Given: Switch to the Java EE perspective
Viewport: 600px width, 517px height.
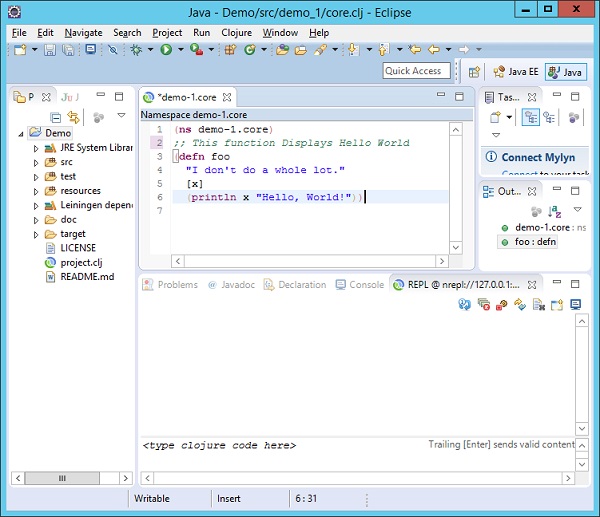Looking at the screenshot, I should tap(516, 72).
